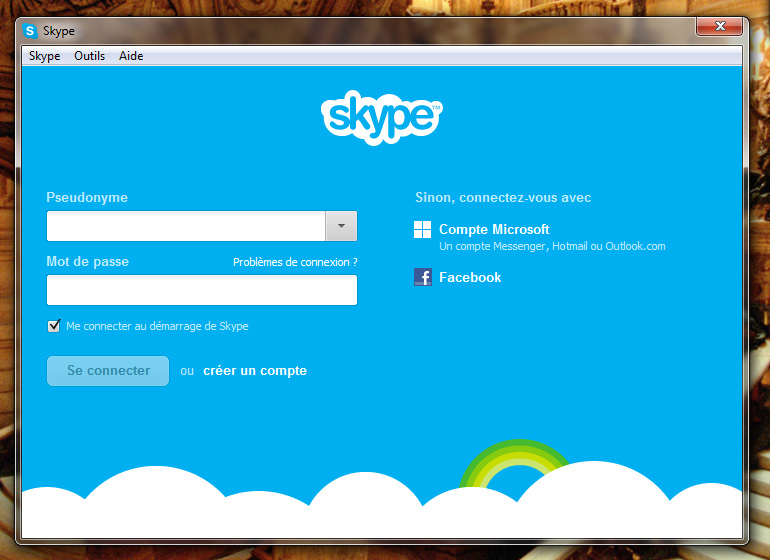Click the Skype icon in title bar
The height and width of the screenshot is (560, 770).
click(30, 31)
